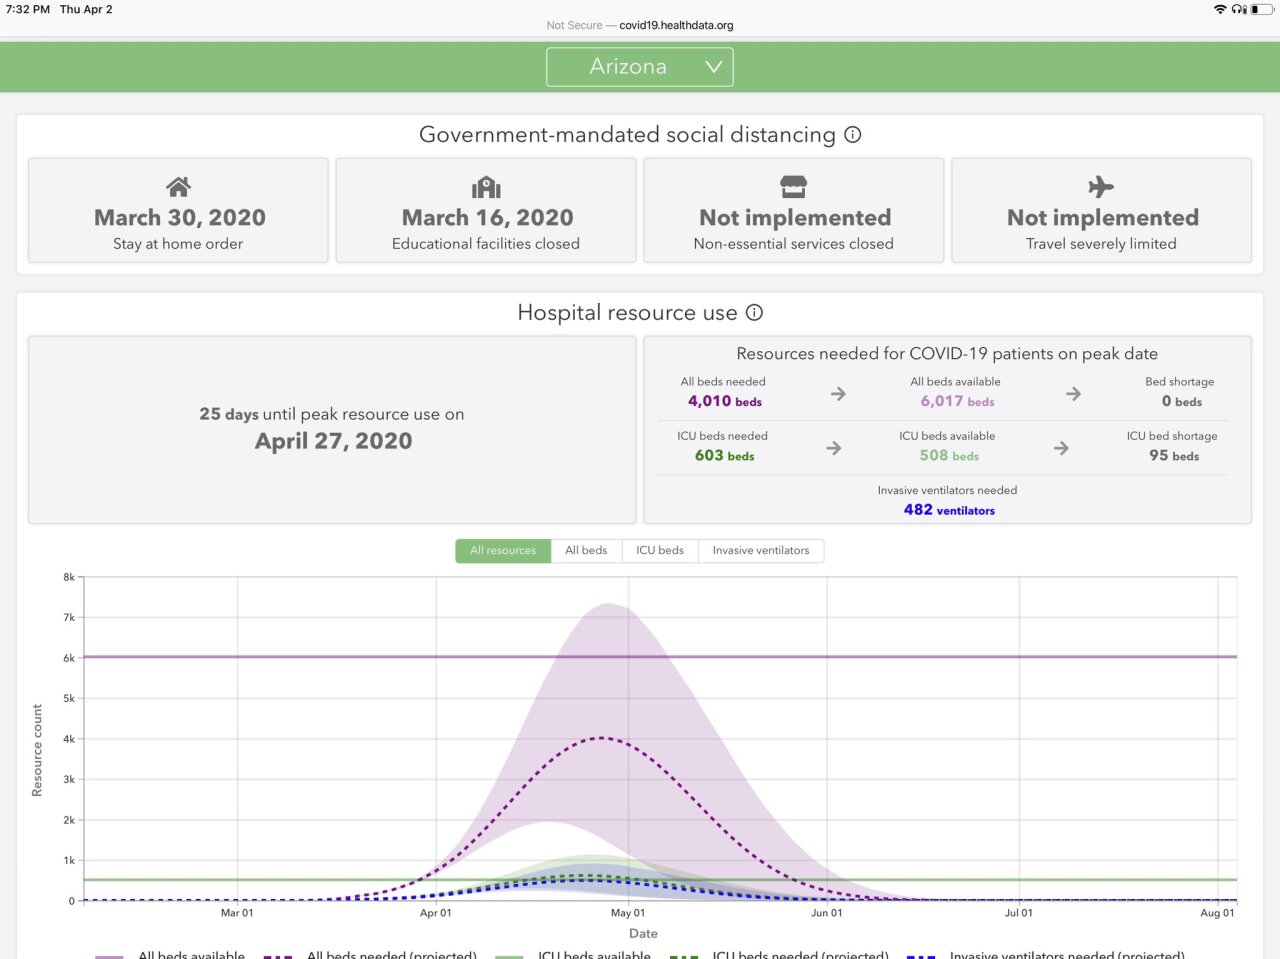Screen dimensions: 1280x959
Task: Tap the headphones icon in status bar
Action: coord(1239,9)
